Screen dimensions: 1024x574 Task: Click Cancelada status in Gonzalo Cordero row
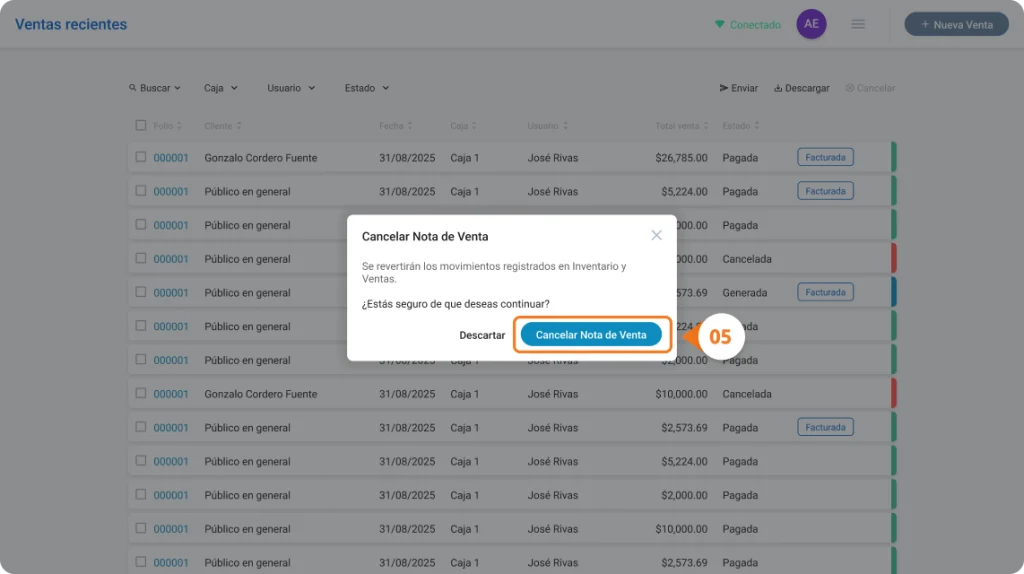point(746,394)
